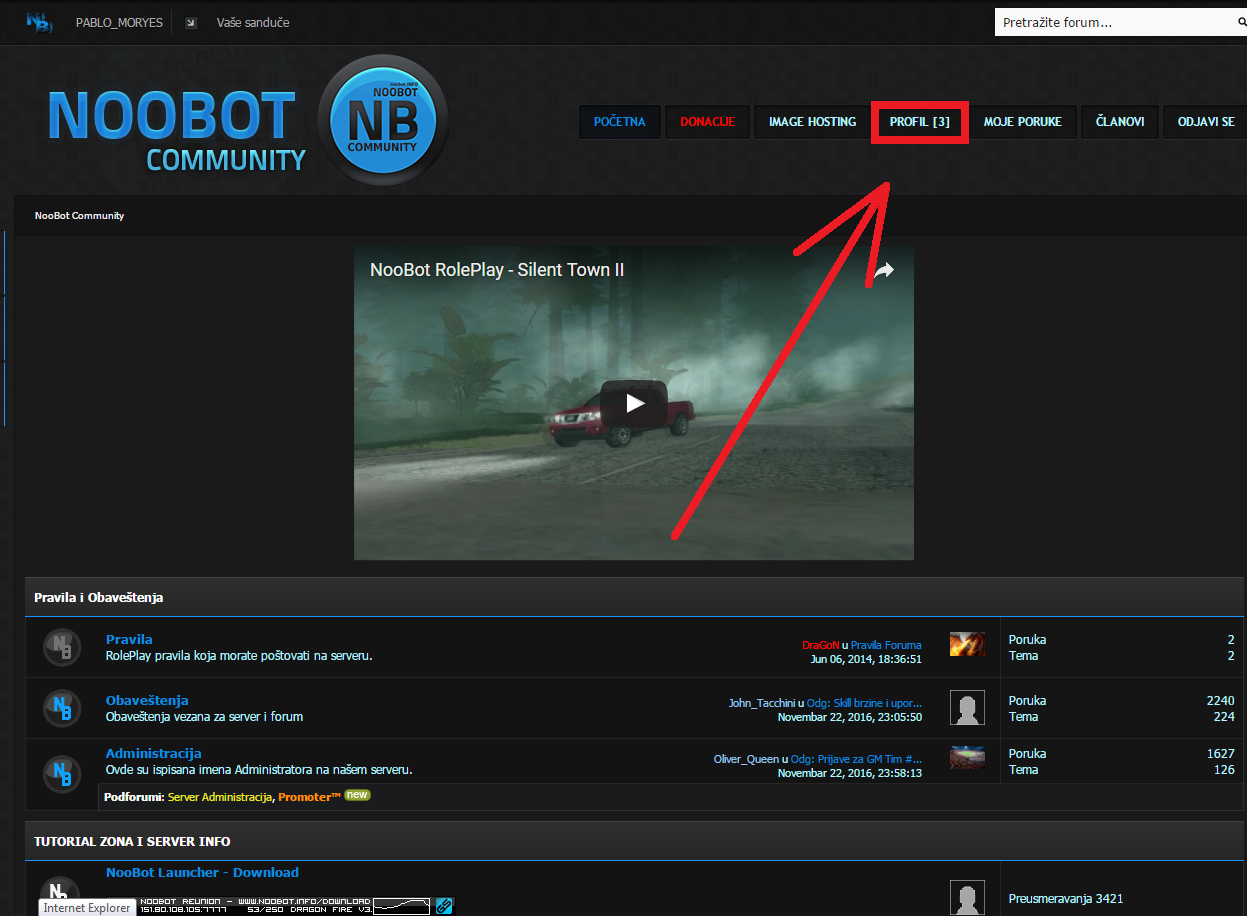Open the PROFIL [3] menu item
This screenshot has height=916, width=1247.
pos(919,122)
